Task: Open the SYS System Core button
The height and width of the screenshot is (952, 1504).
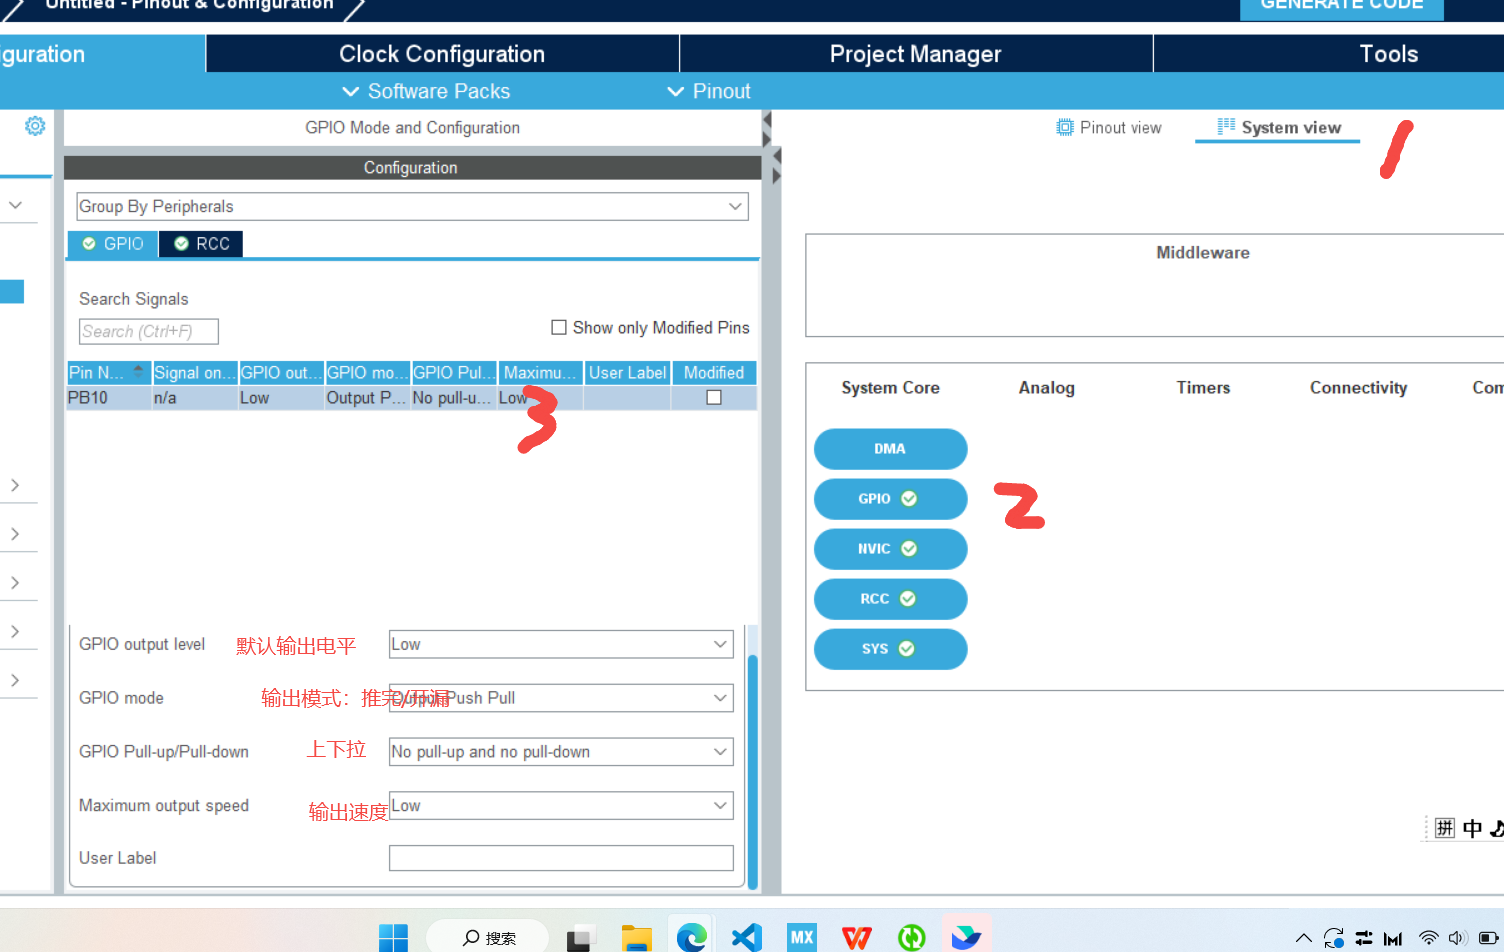Action: pyautogui.click(x=890, y=649)
